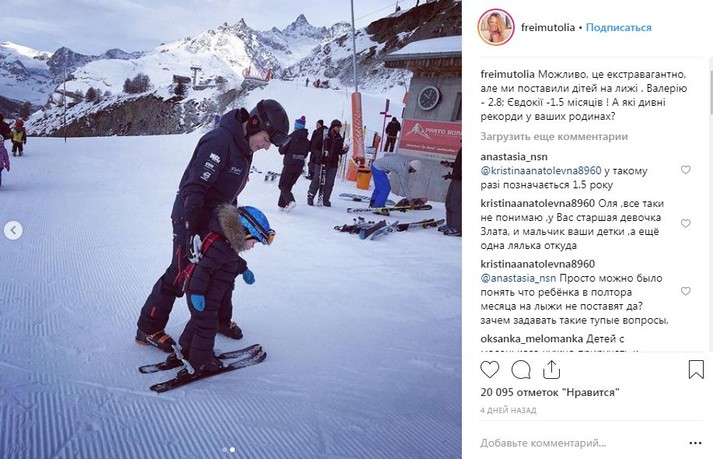Open freimutolia's profile avatar
The width and height of the screenshot is (713, 459).
496,27
